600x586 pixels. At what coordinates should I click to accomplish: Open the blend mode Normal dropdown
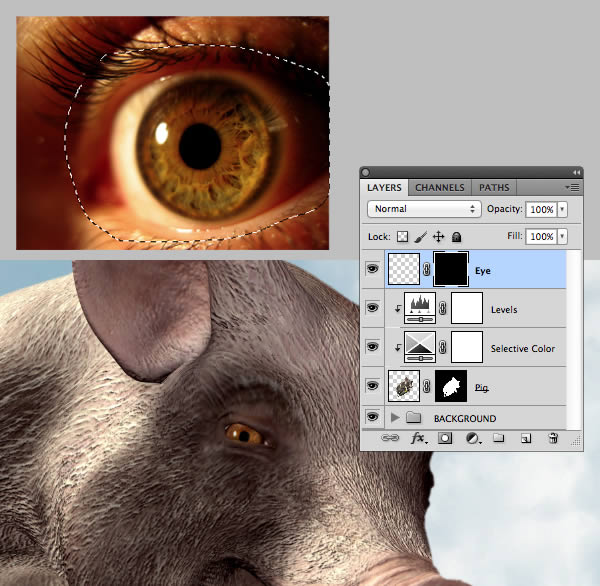[x=424, y=209]
